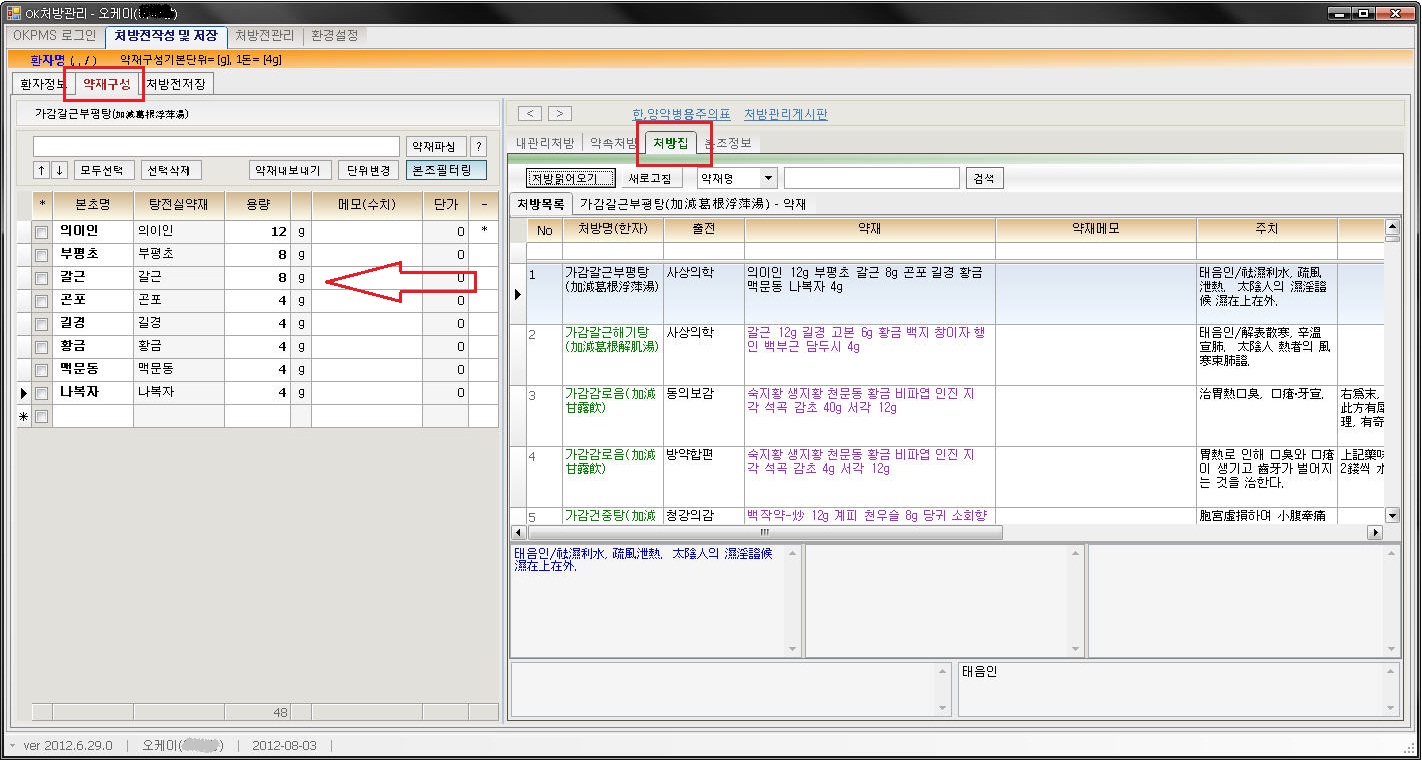
Task: Tick the 갈근 row checkbox
Action: (x=42, y=278)
